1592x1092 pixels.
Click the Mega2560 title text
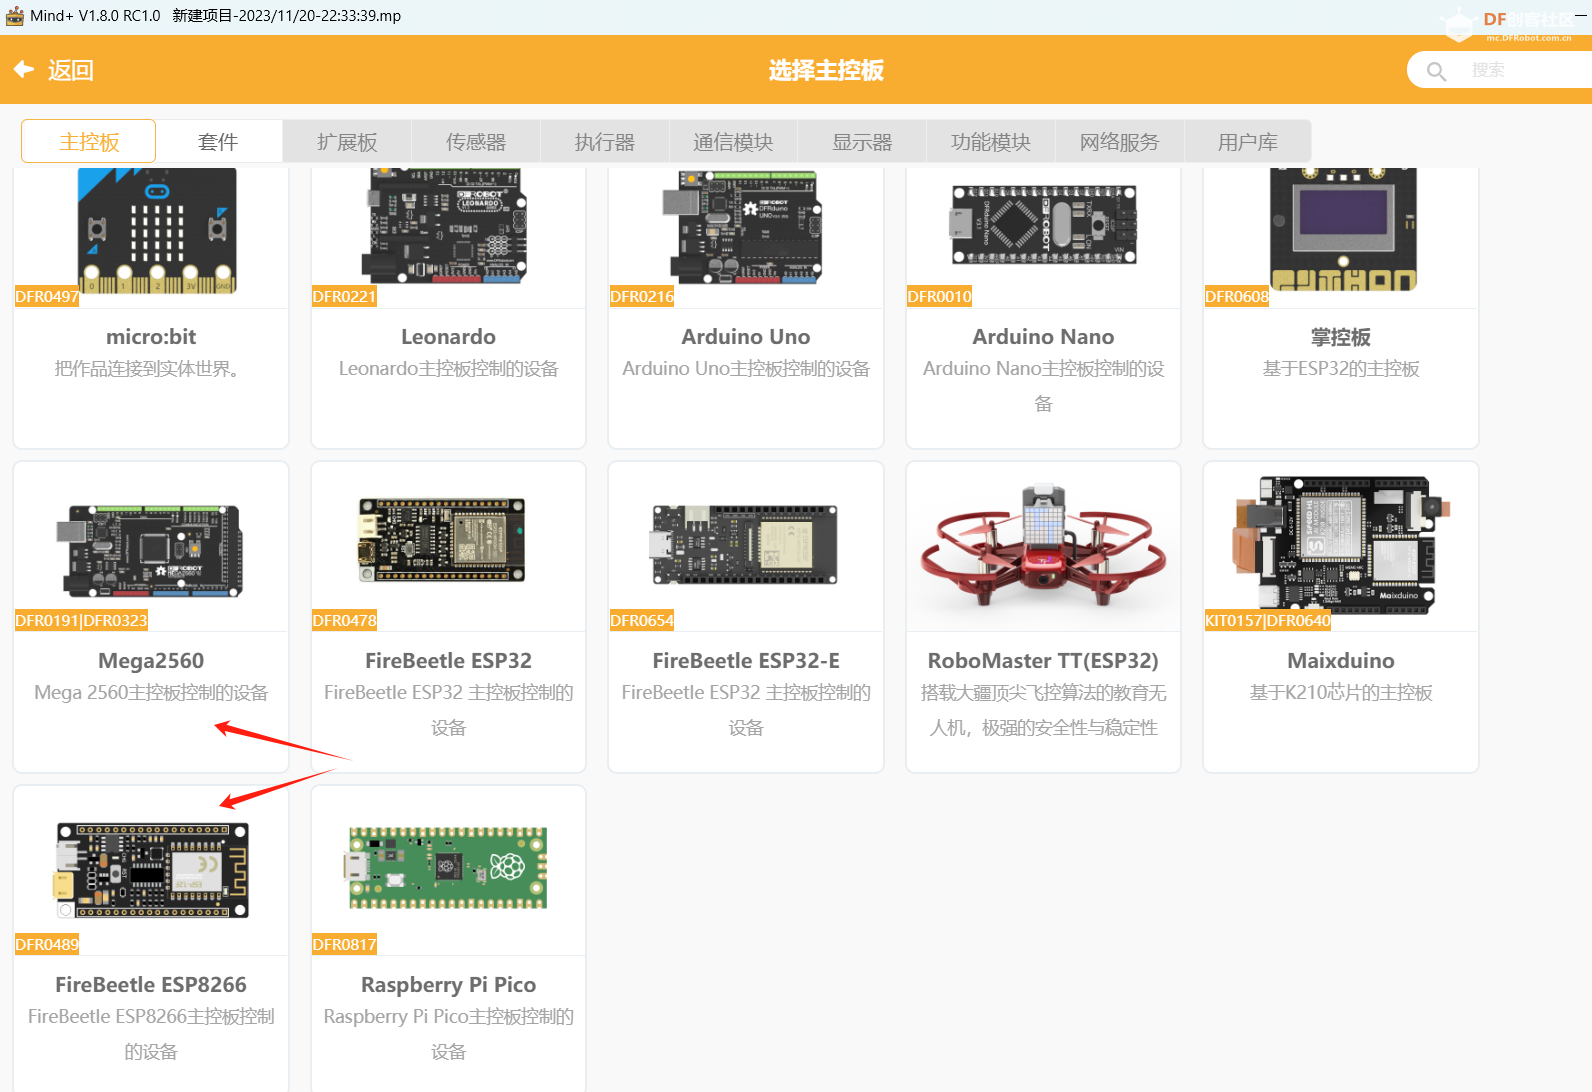[x=151, y=661]
